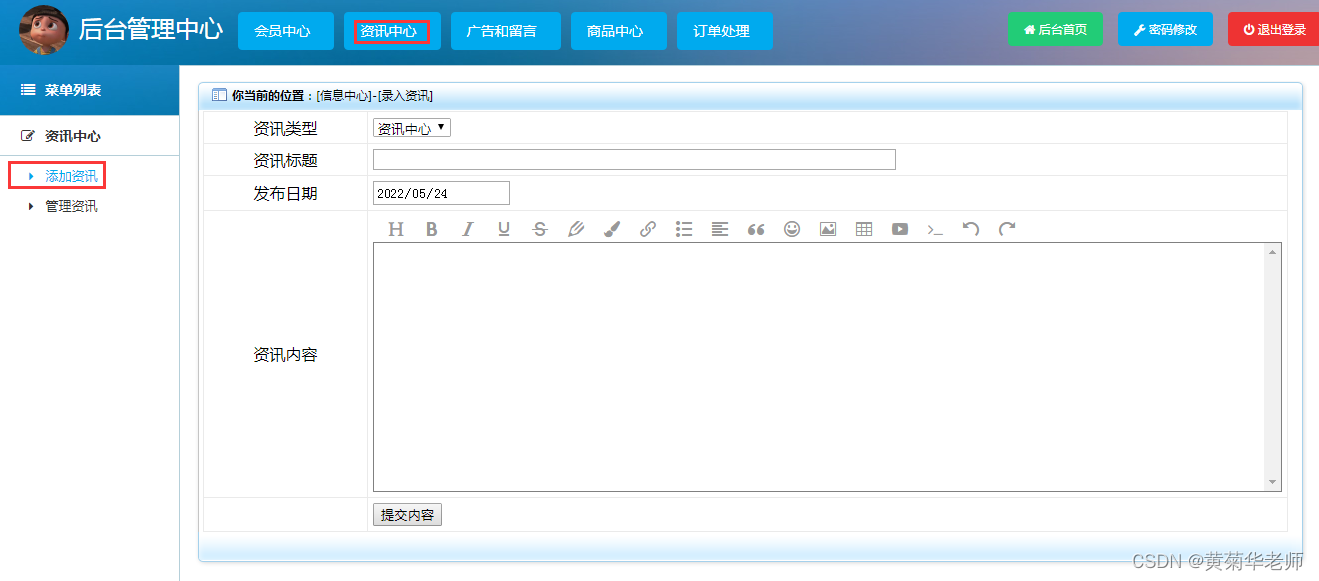
Task: Click the avatar logo in header
Action: click(x=44, y=30)
